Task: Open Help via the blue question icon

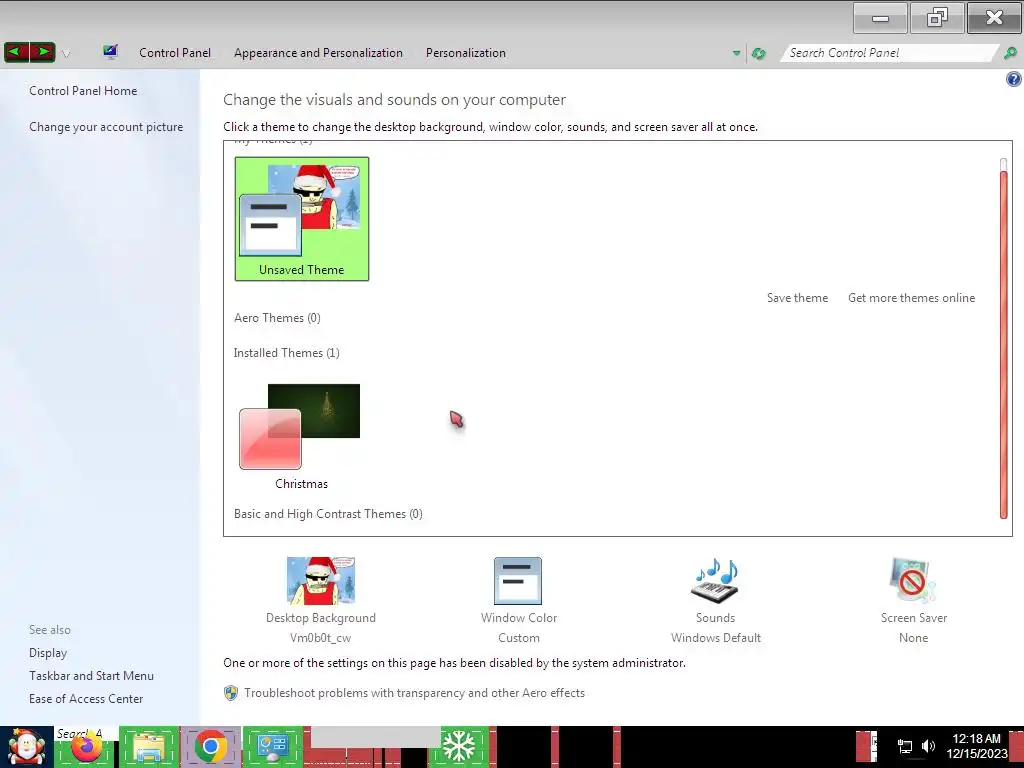Action: click(x=1014, y=80)
